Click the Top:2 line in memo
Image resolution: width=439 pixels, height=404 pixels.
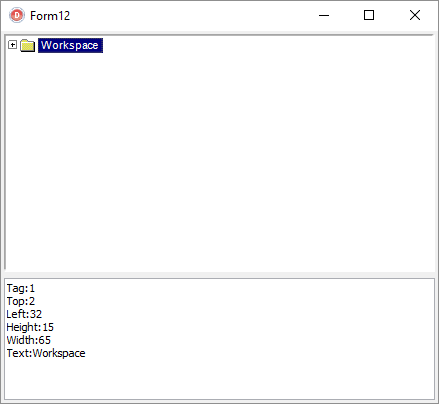(21, 301)
